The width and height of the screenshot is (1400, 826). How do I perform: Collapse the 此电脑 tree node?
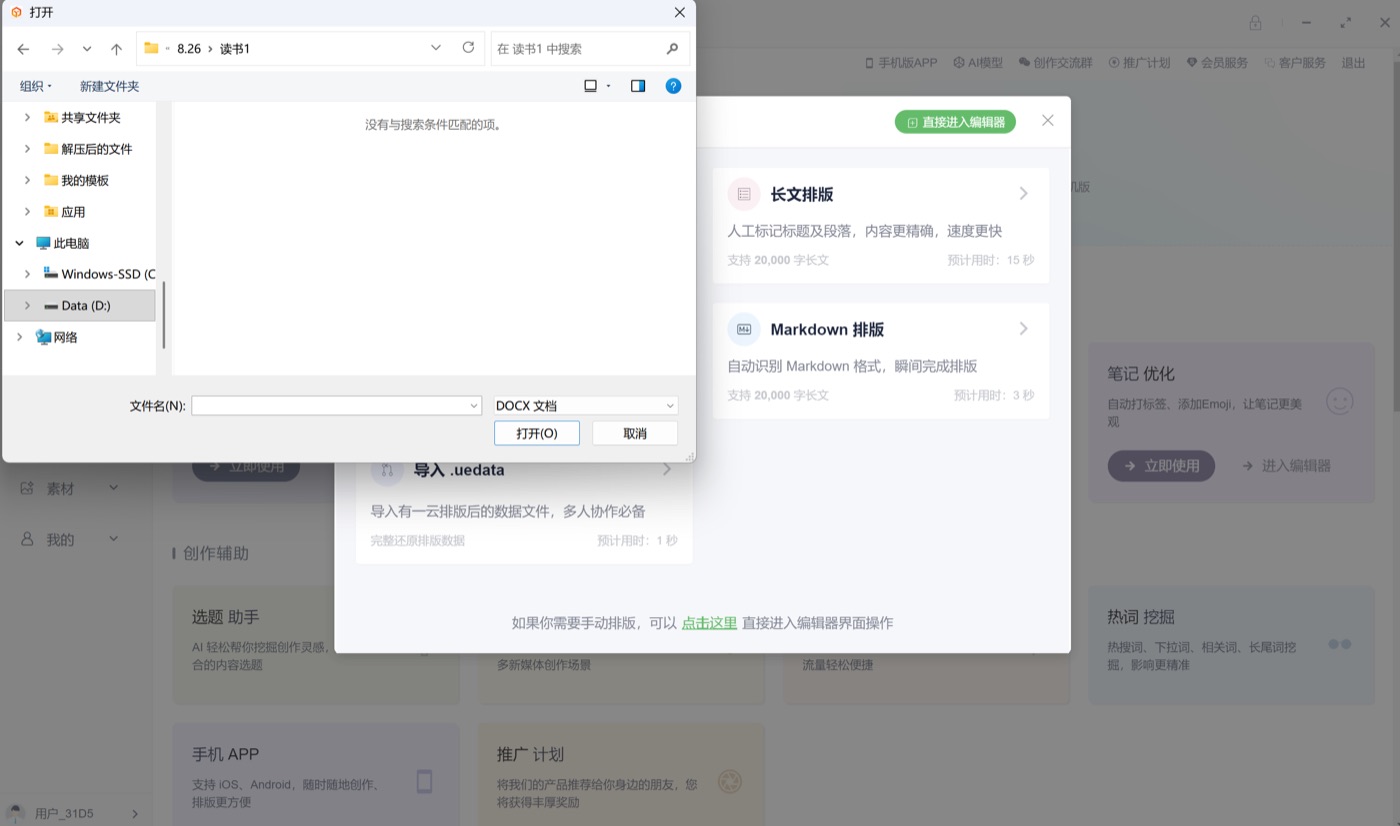19,243
